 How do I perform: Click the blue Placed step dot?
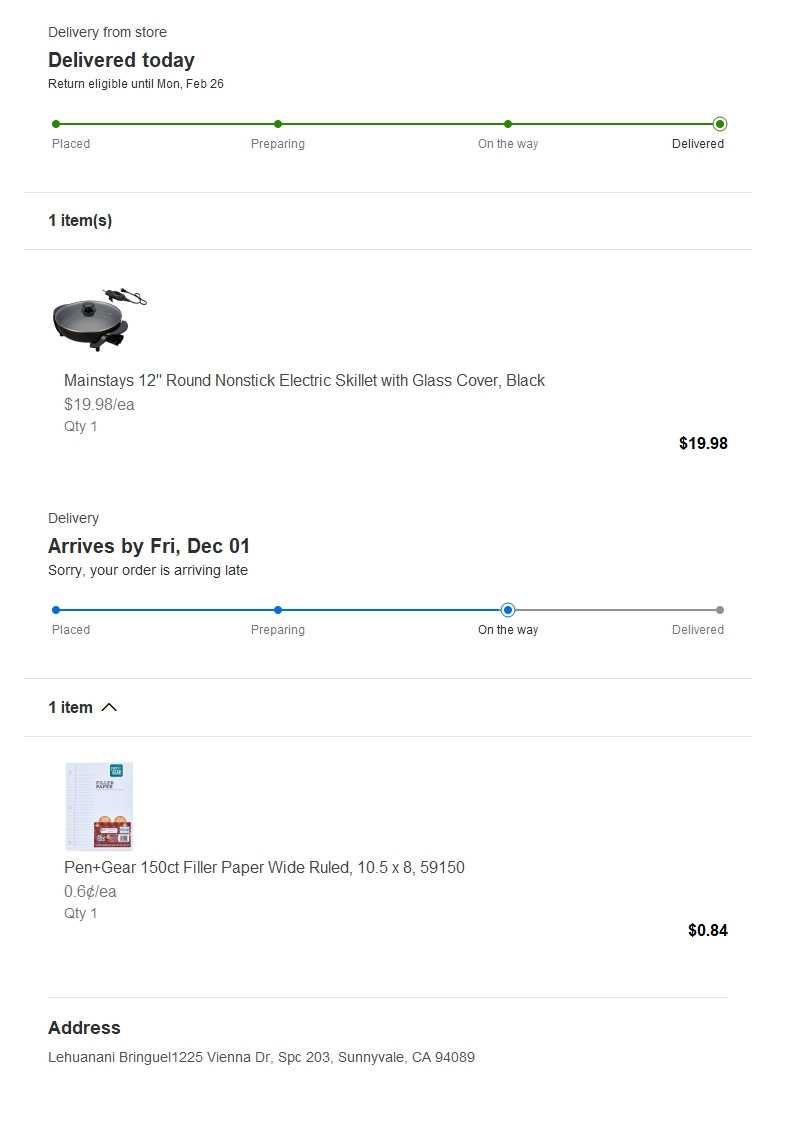(56, 610)
